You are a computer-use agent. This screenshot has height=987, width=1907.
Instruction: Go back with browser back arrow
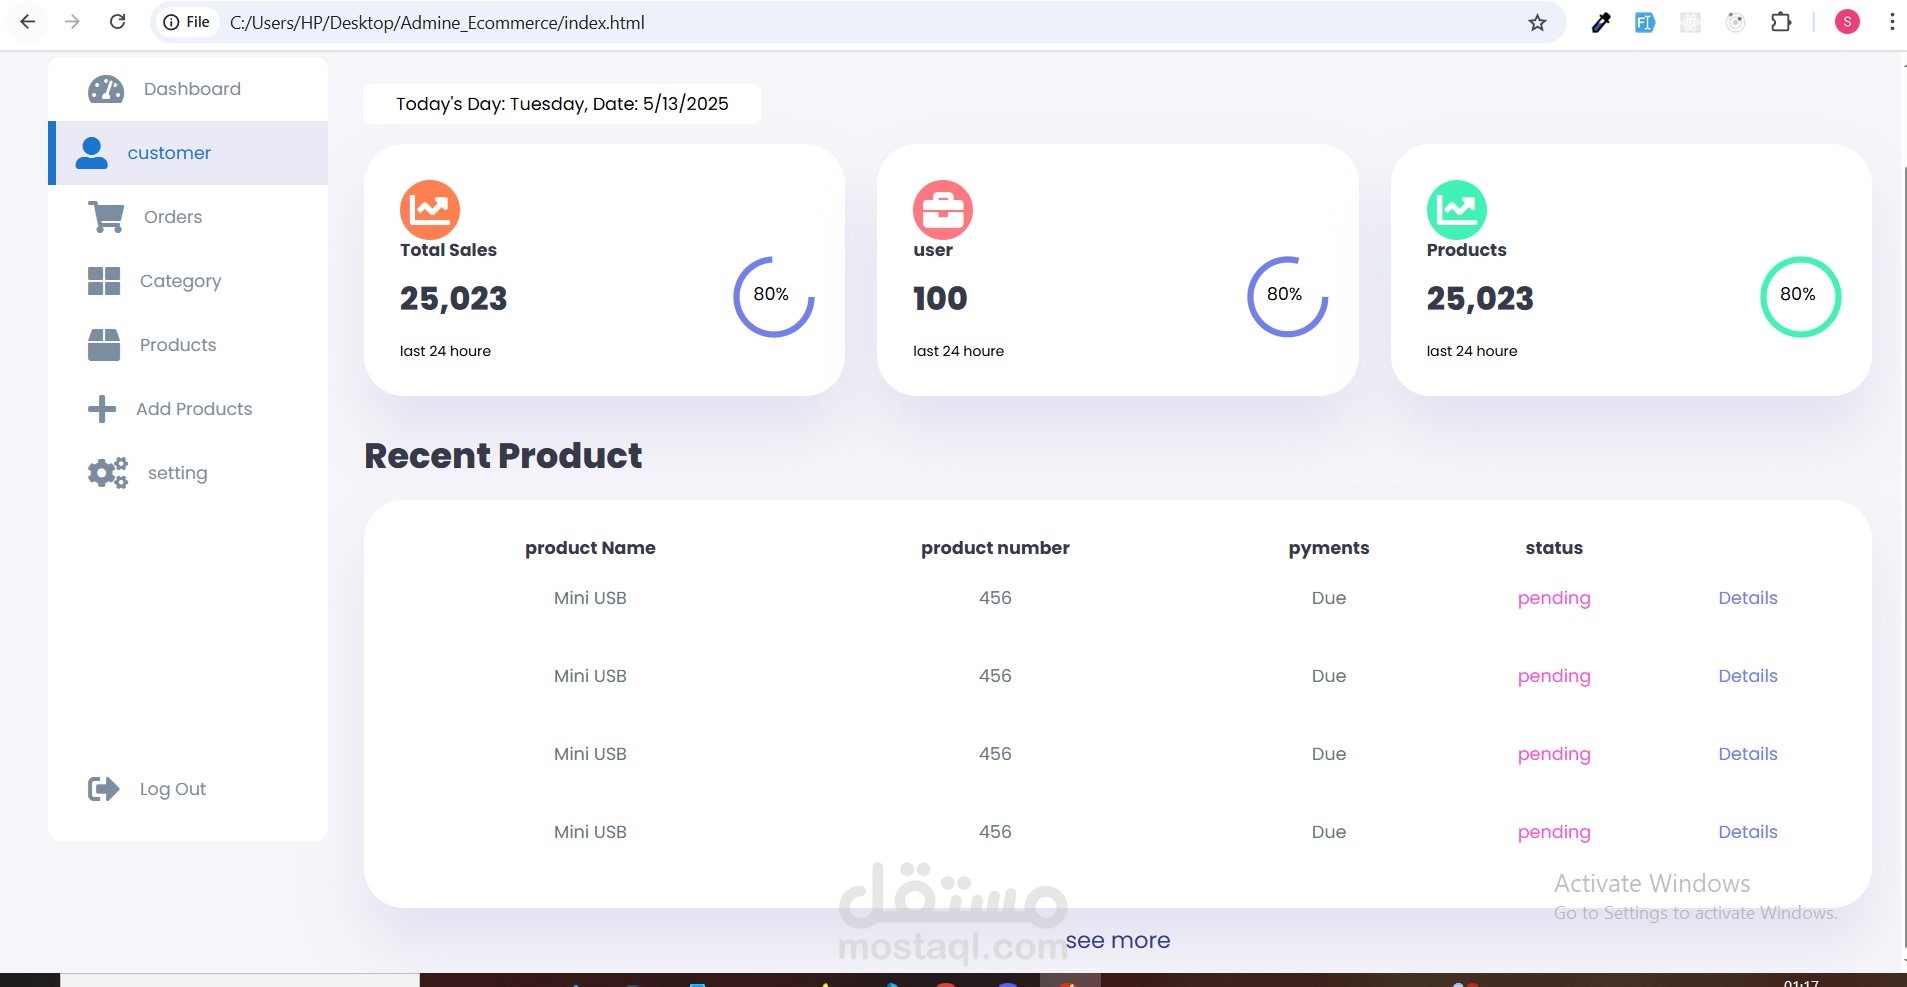point(28,22)
